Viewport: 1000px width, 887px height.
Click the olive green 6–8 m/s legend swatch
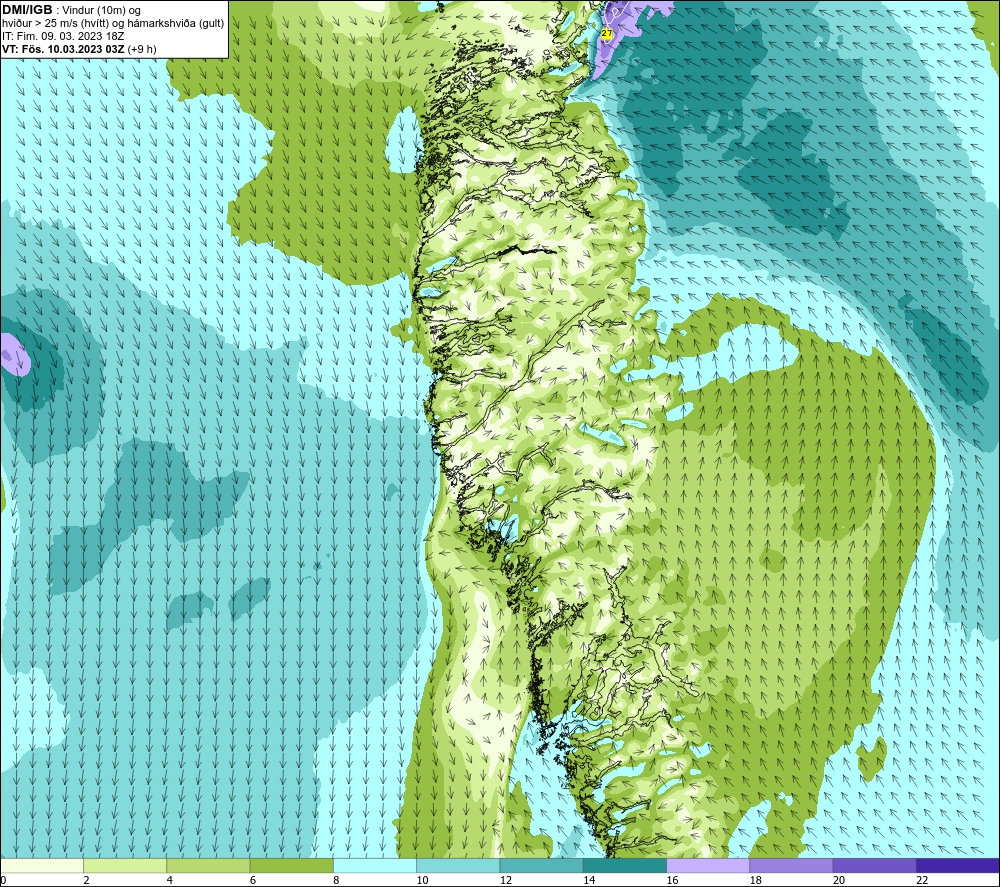[291, 865]
